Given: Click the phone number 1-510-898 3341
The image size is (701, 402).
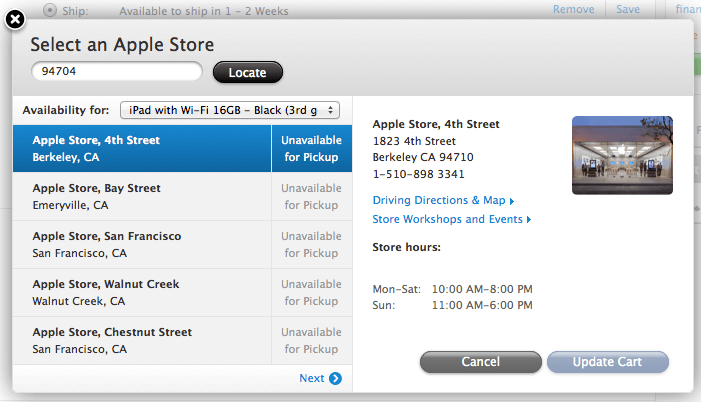Looking at the screenshot, I should pos(419,174).
